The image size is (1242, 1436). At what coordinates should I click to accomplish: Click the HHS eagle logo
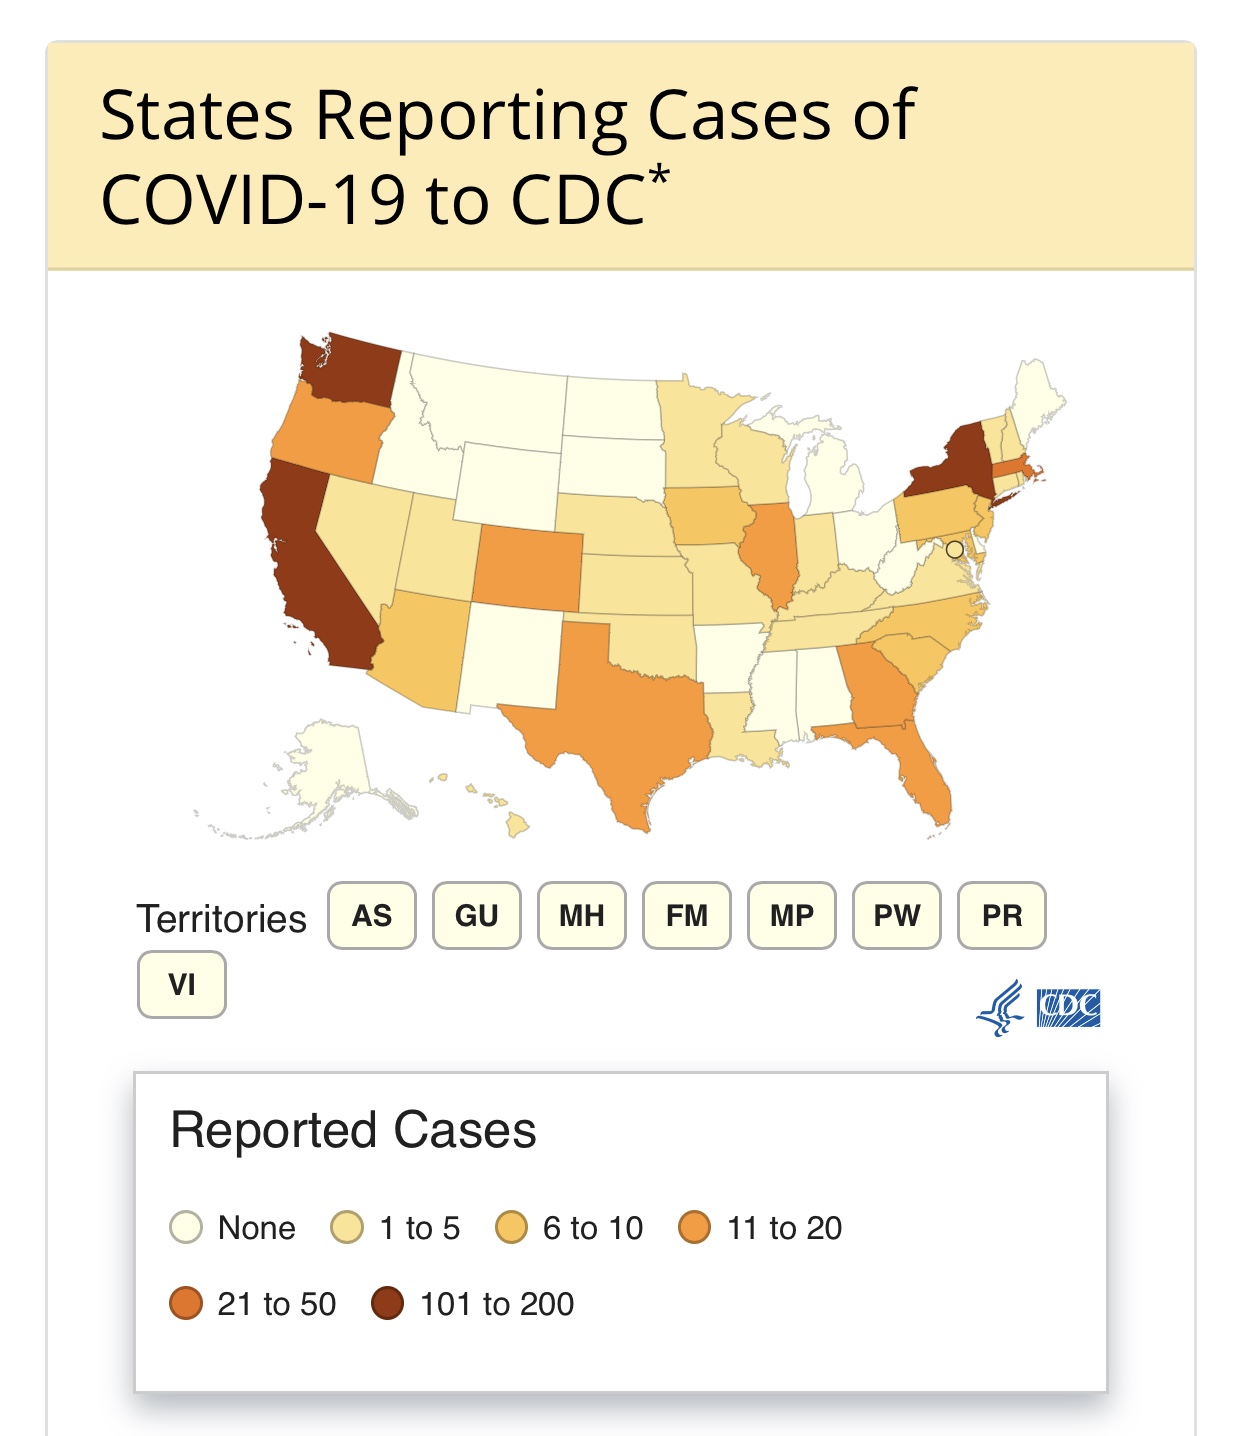click(x=1000, y=1008)
